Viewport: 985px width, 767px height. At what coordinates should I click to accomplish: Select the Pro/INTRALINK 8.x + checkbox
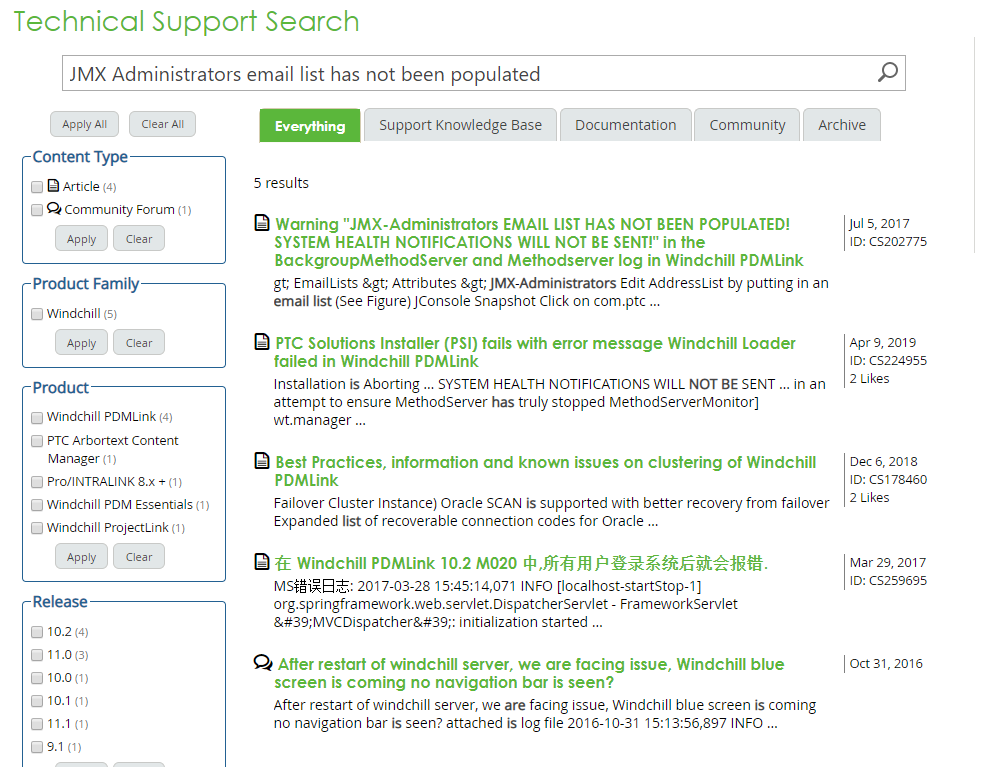[x=37, y=482]
